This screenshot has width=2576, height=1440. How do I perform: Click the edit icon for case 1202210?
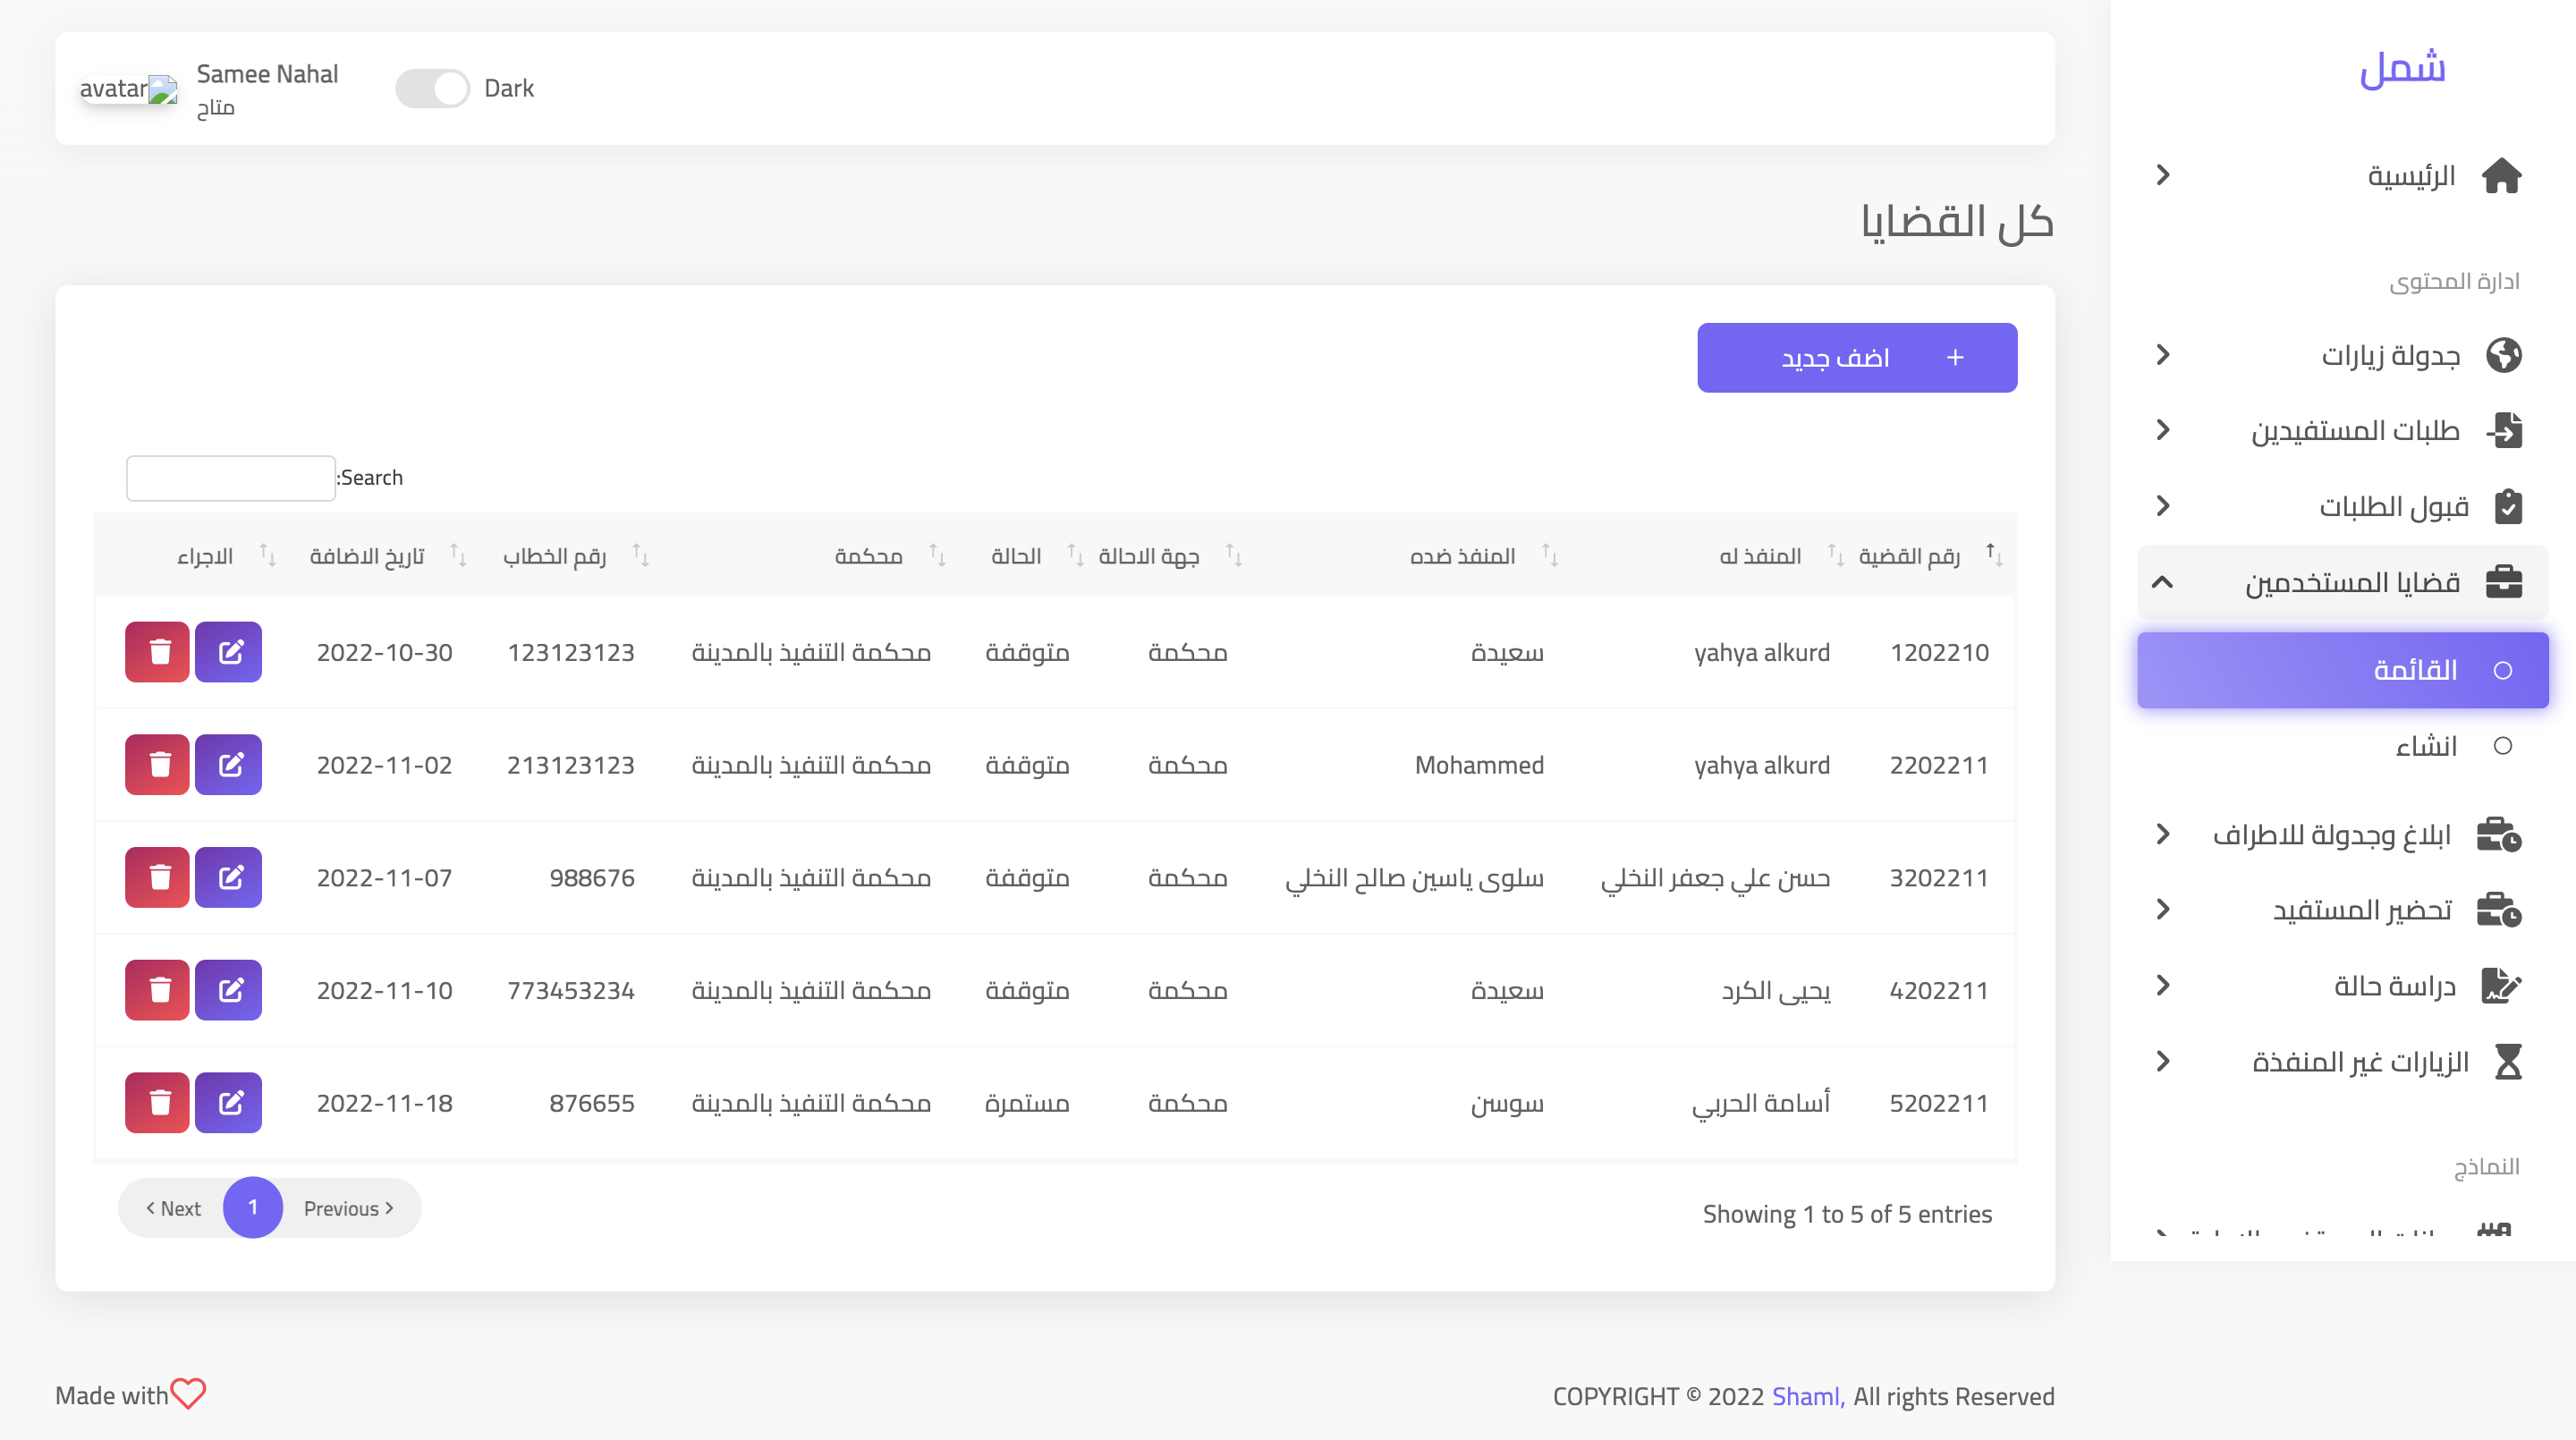[x=228, y=652]
